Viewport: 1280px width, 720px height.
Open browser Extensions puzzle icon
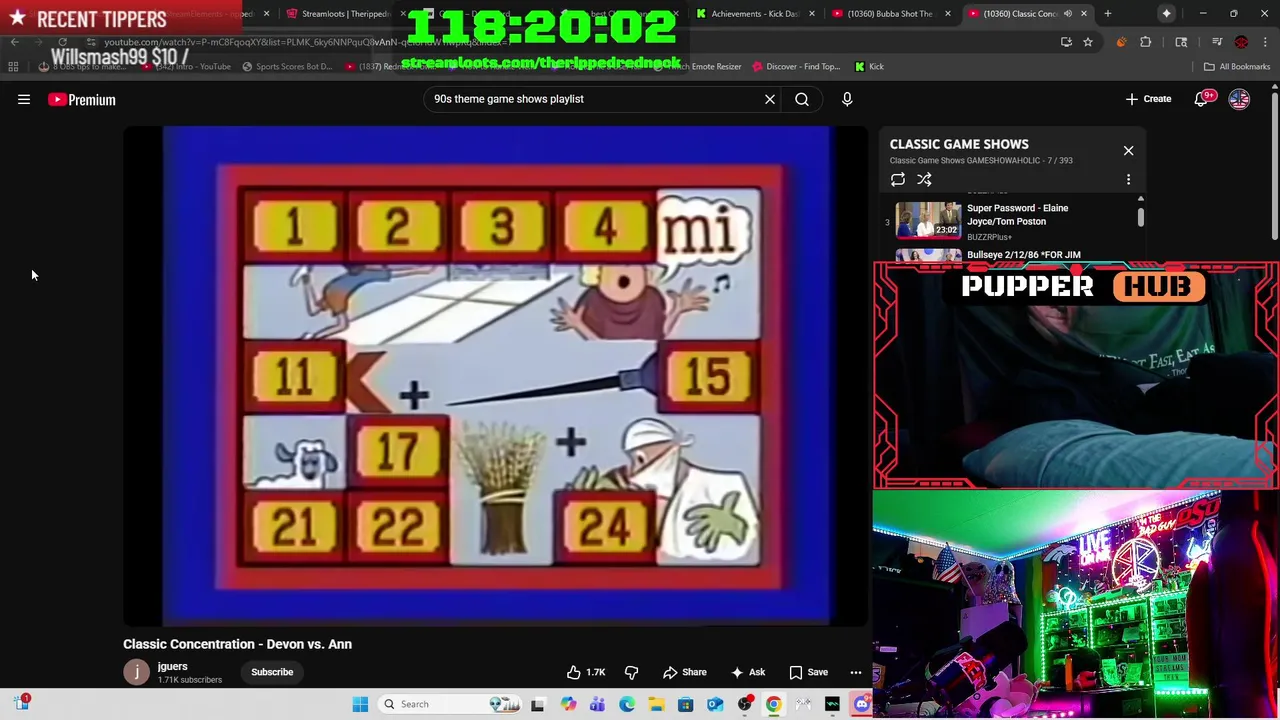[1146, 42]
